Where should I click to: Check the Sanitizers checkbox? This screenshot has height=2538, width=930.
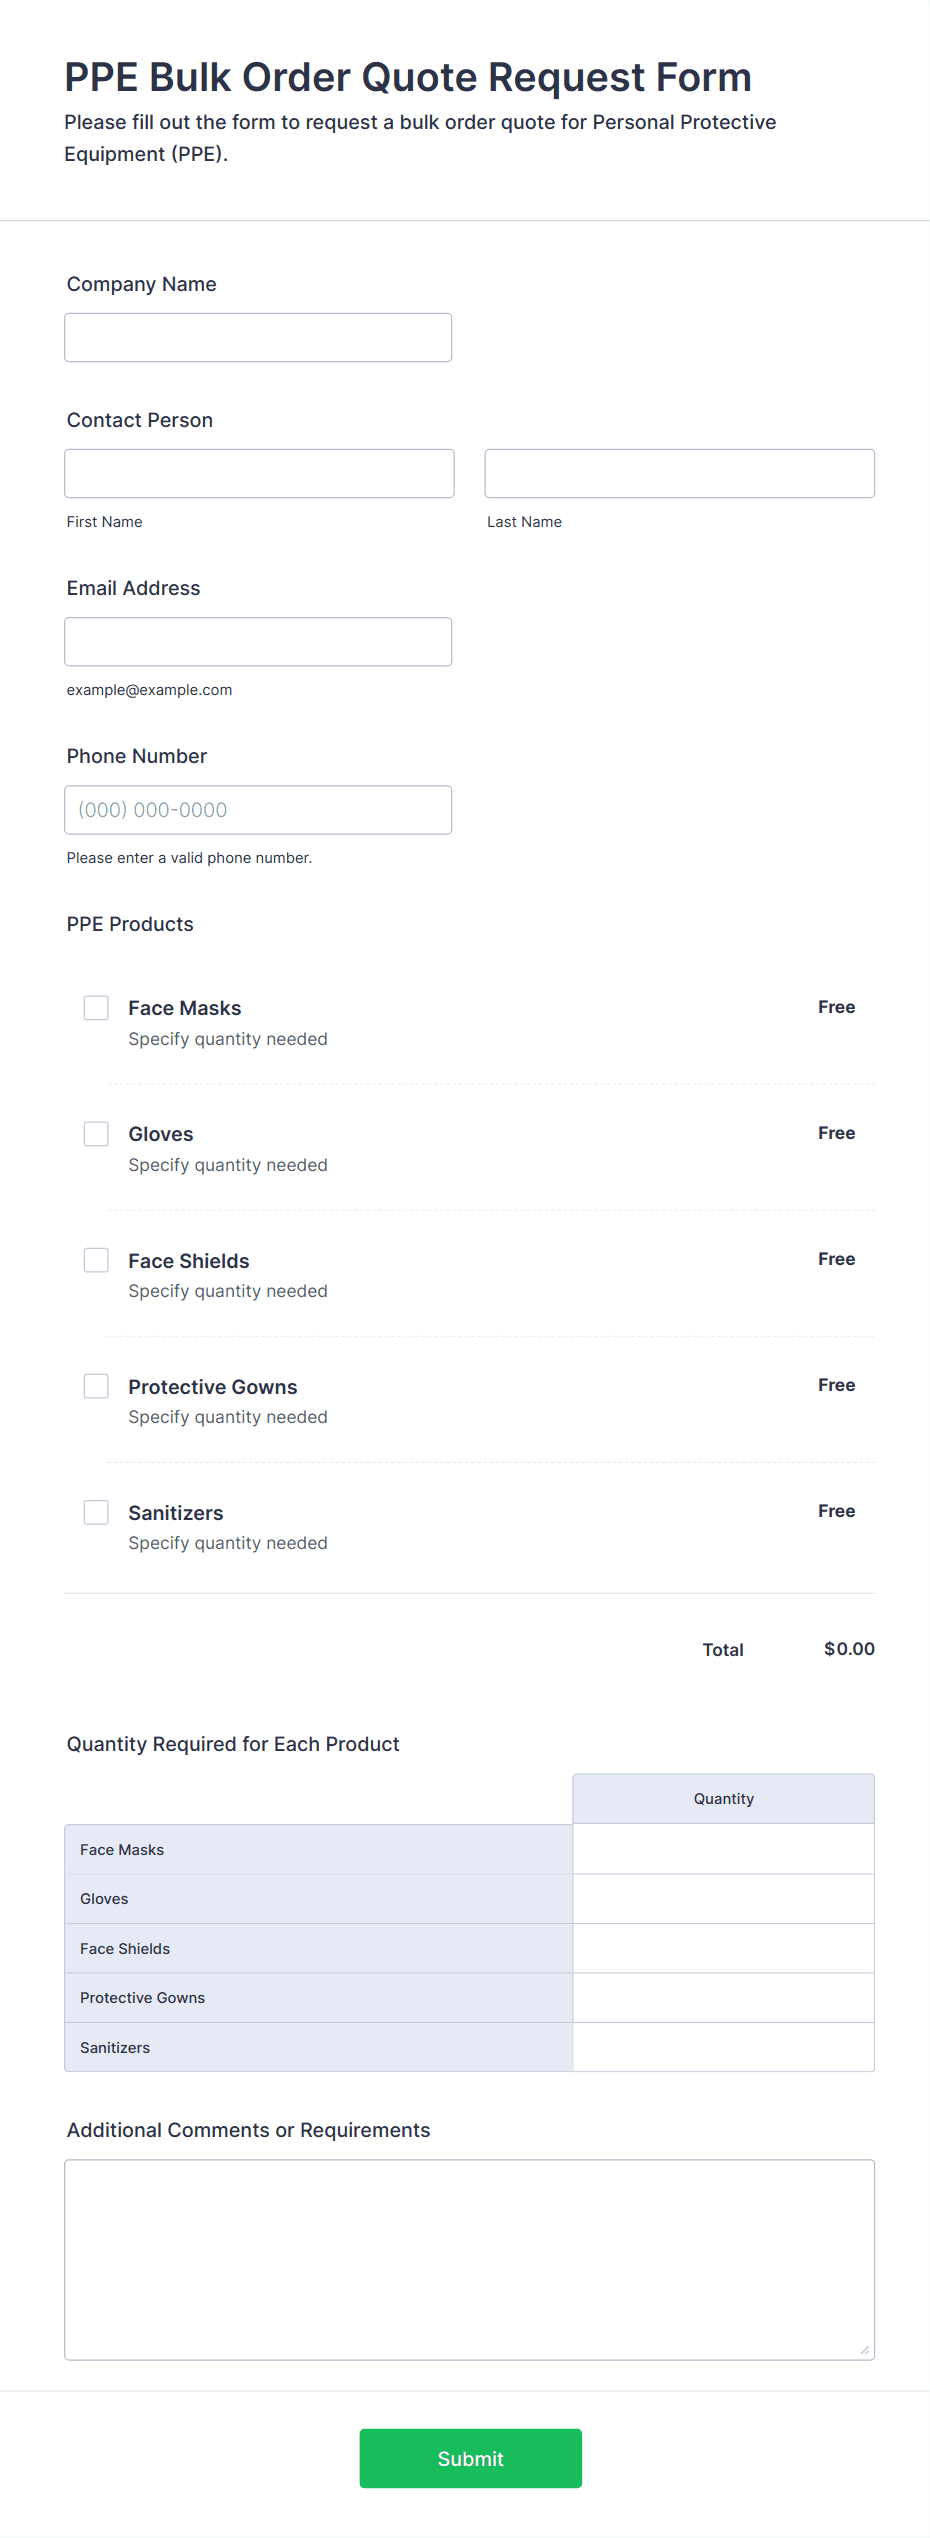pyautogui.click(x=96, y=1511)
